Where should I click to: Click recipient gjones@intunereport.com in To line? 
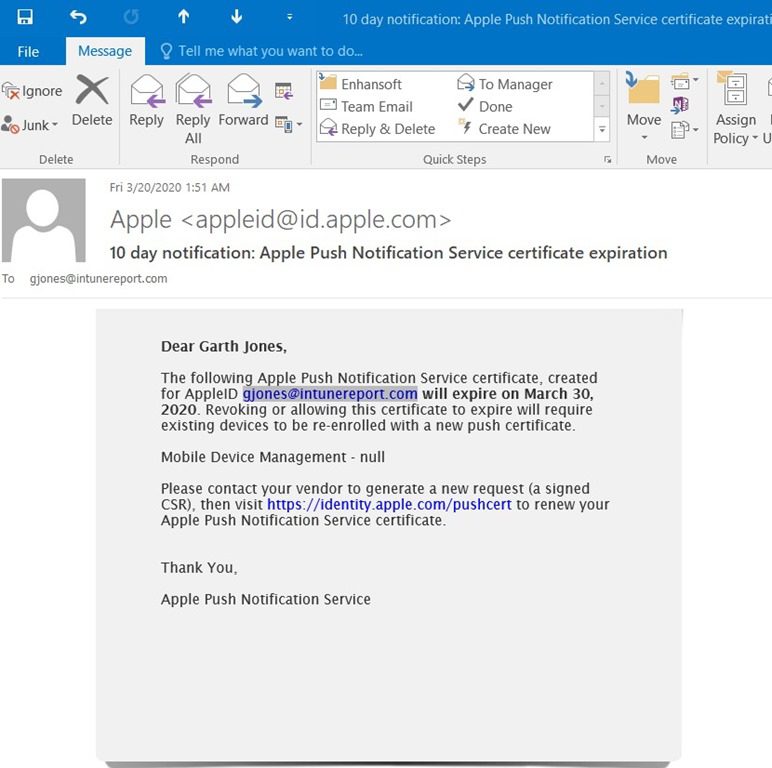pos(98,279)
